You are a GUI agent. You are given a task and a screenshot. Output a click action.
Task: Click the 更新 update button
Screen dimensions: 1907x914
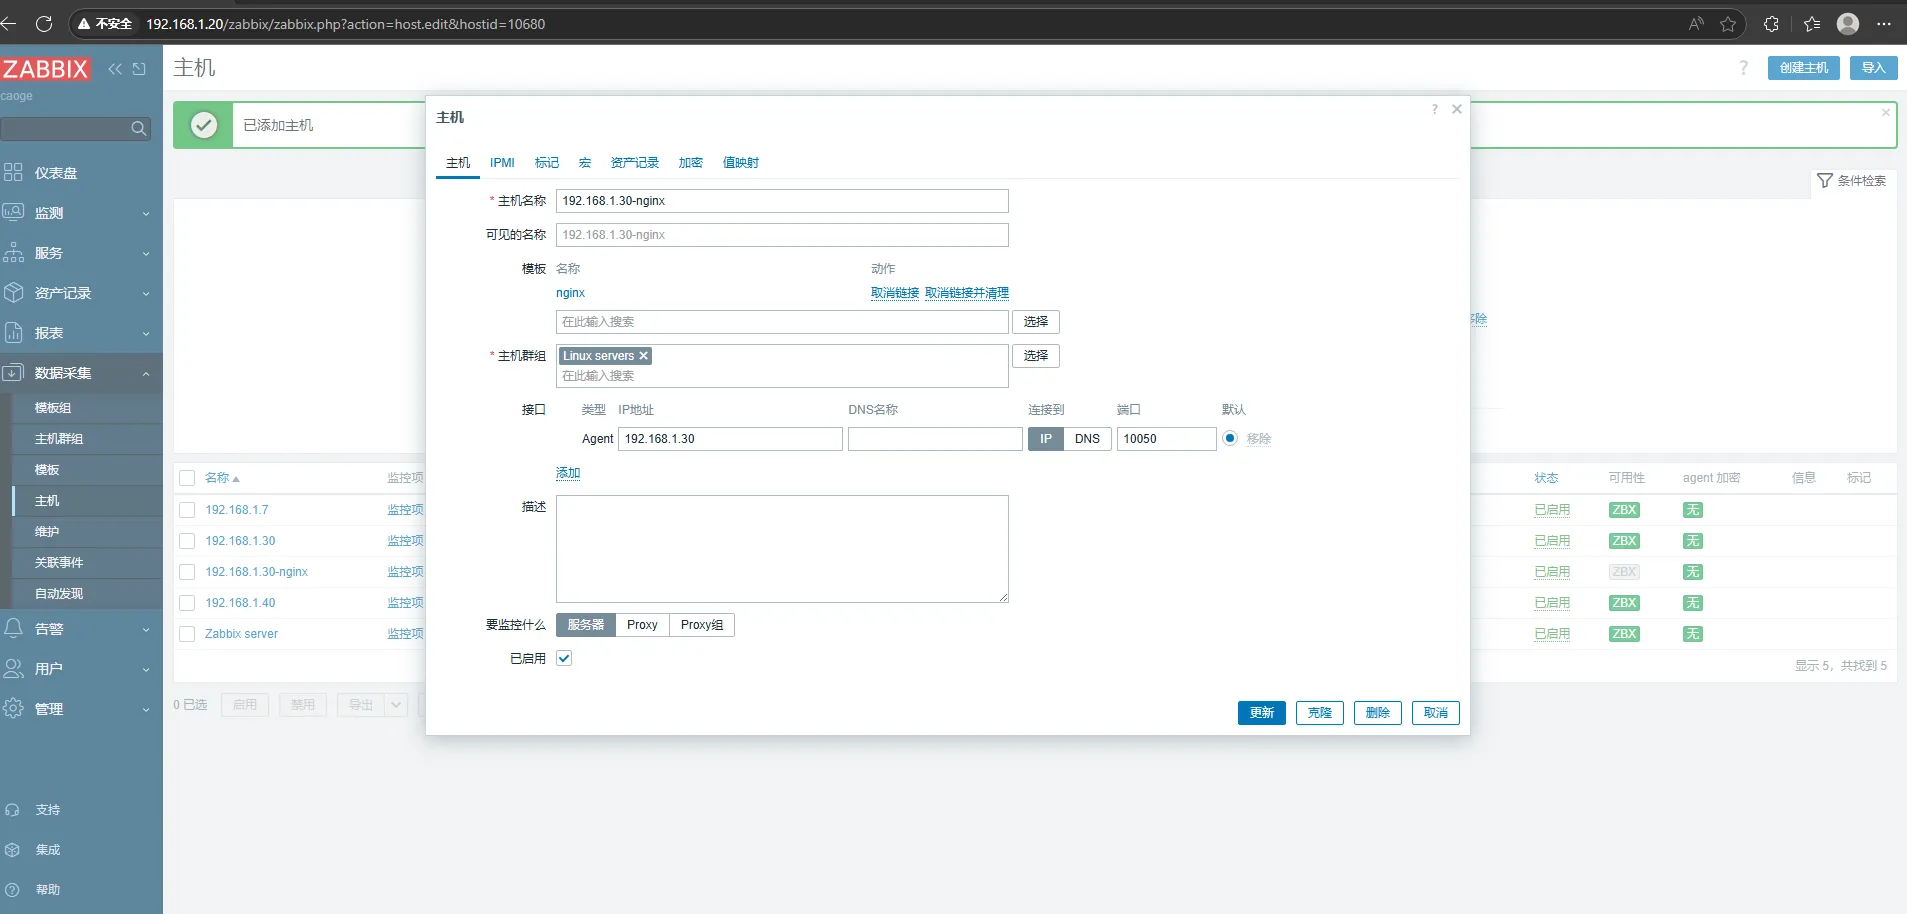coord(1262,713)
